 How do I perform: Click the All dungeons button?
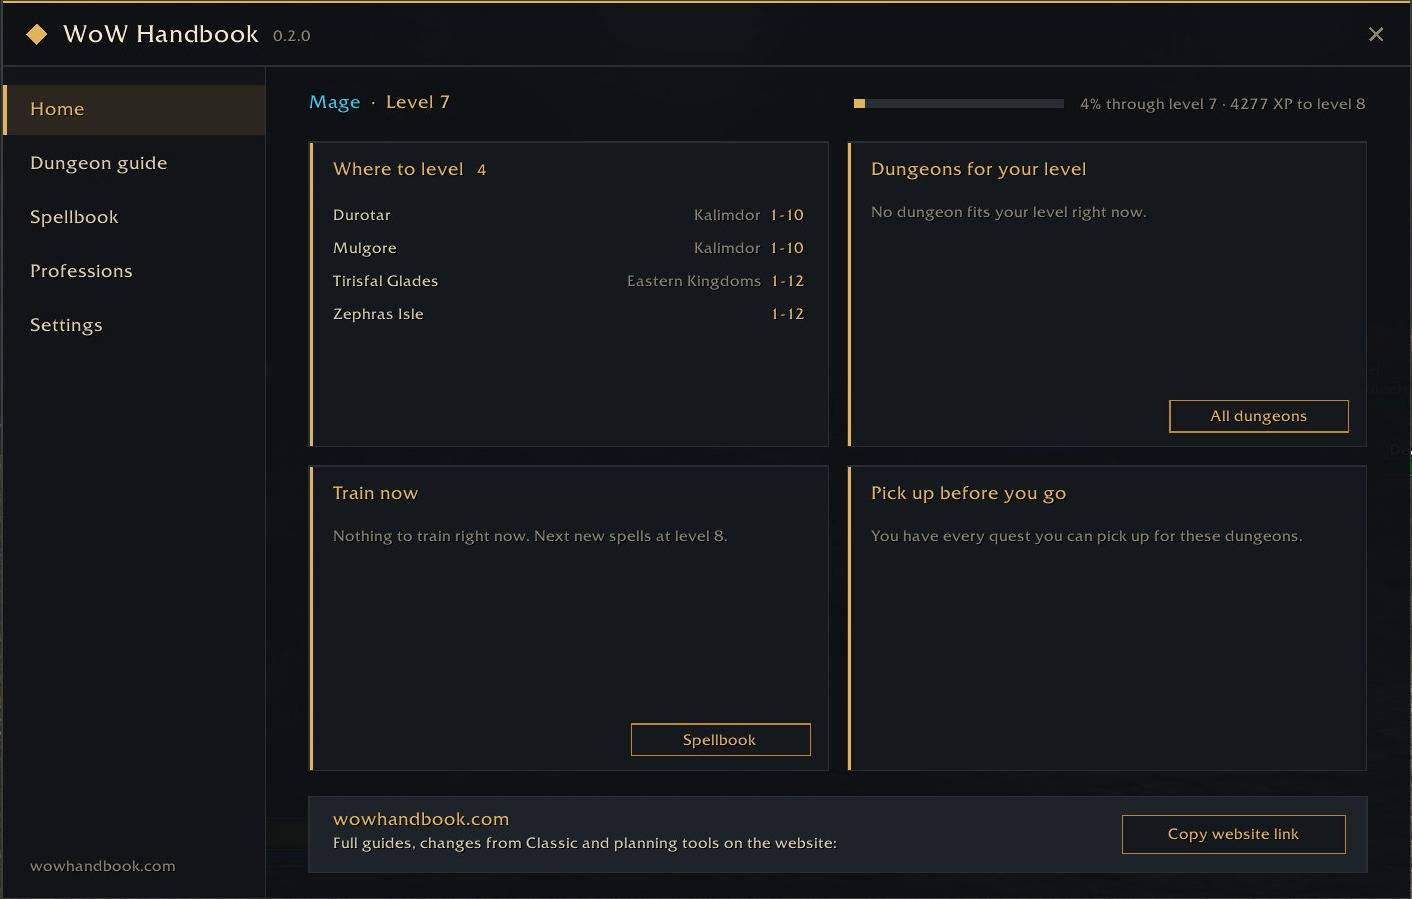1258,416
